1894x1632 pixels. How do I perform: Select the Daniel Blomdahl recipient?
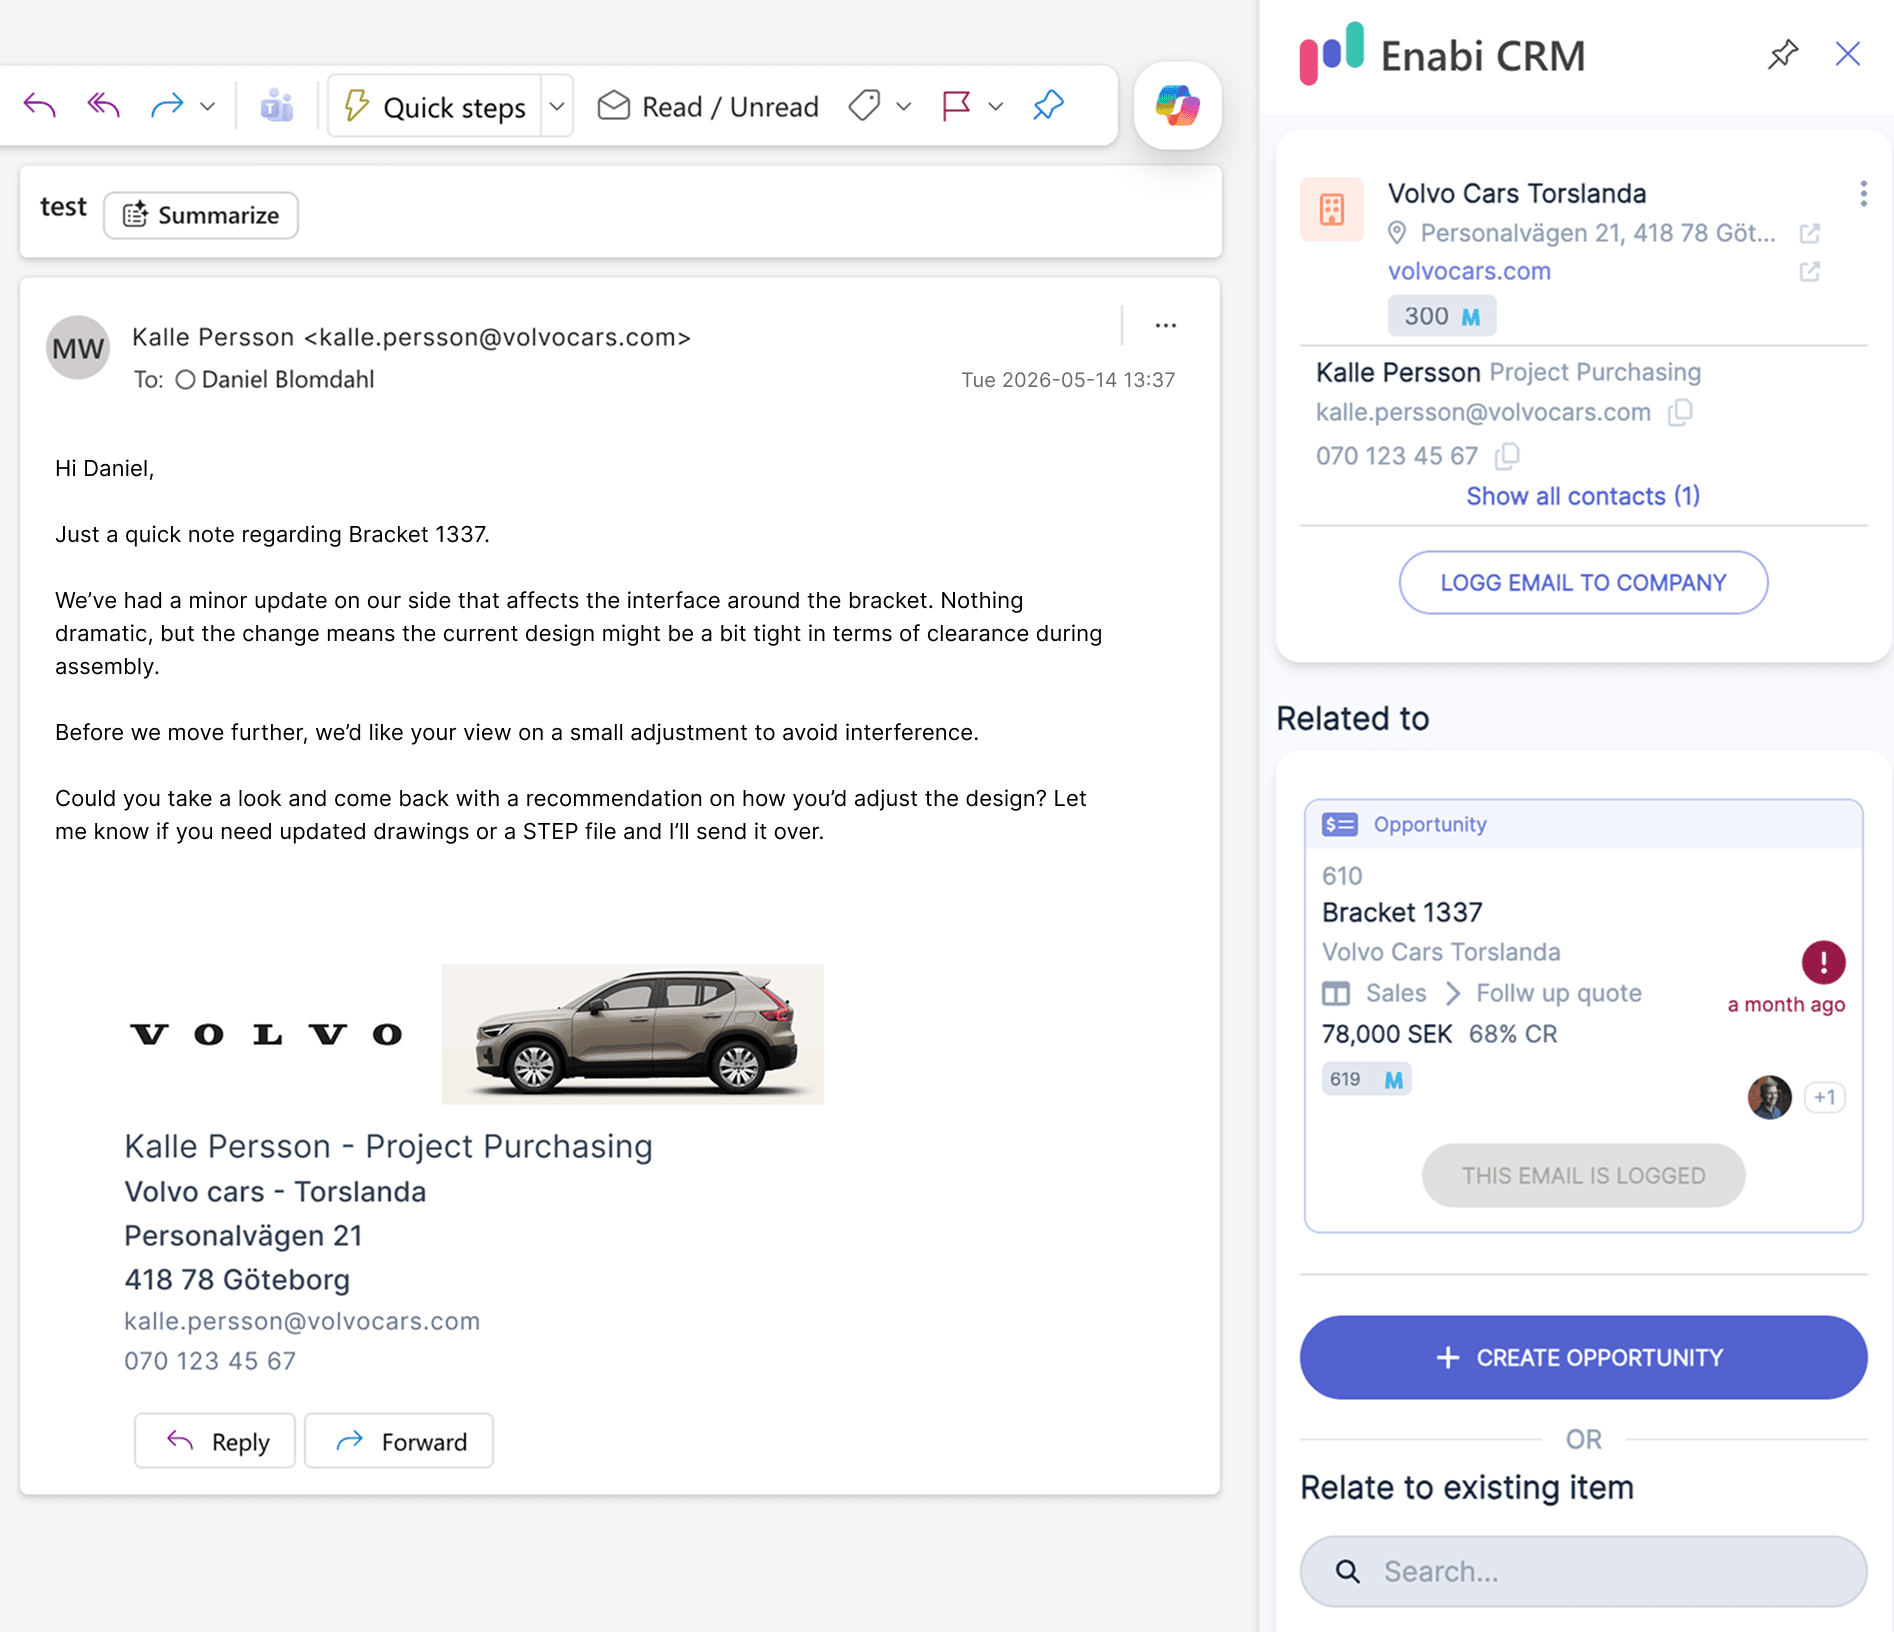275,380
